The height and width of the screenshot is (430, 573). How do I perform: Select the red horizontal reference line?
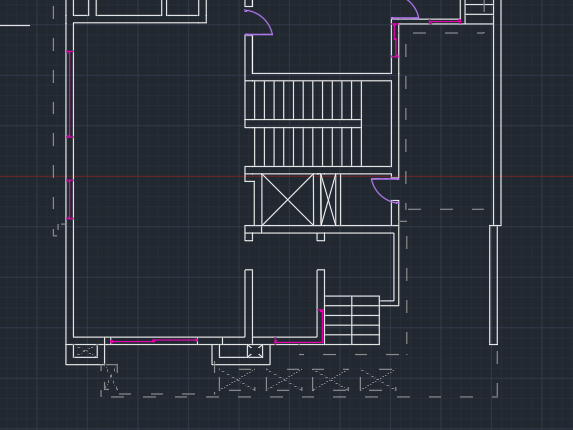coord(286,176)
